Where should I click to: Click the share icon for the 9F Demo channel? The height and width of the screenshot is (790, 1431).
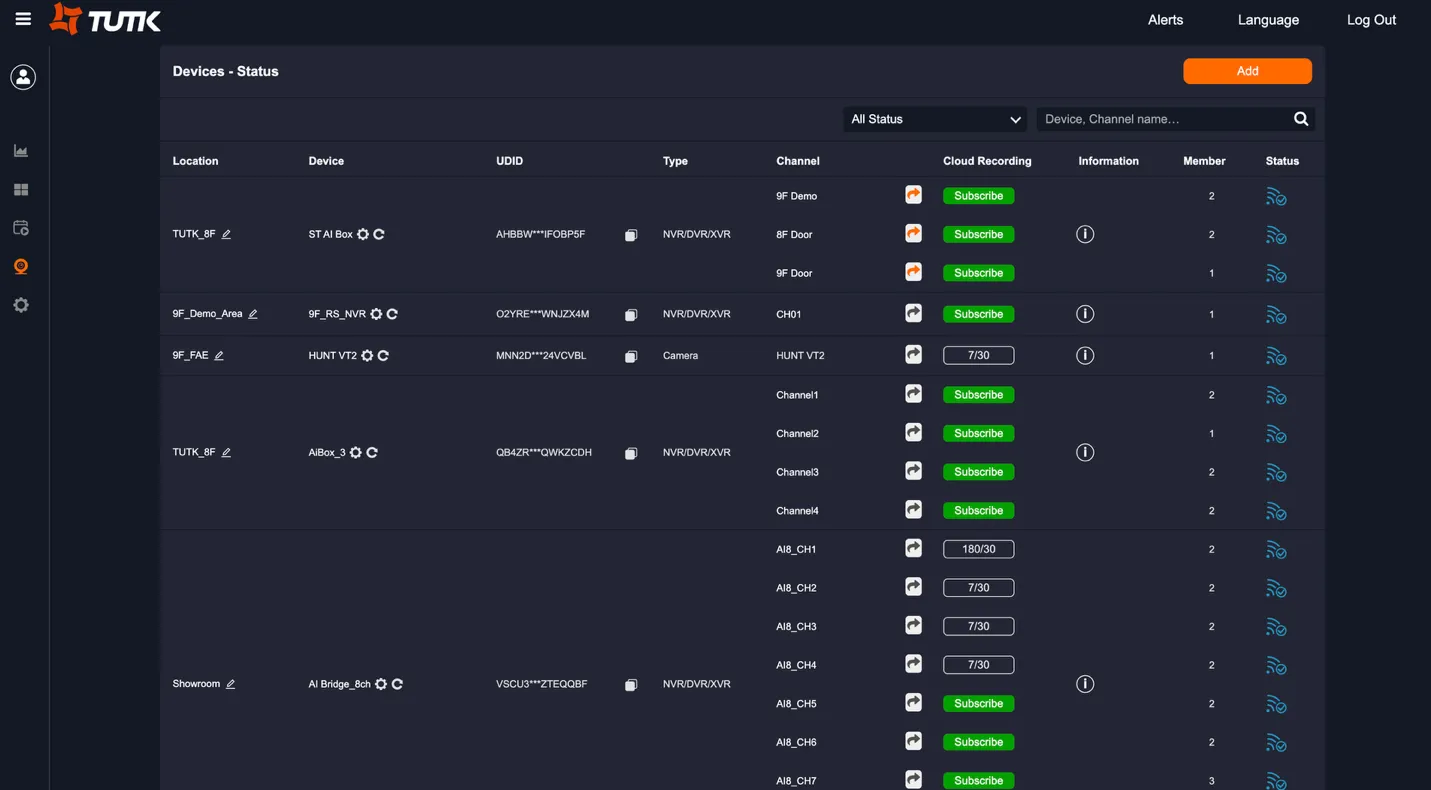click(x=912, y=194)
